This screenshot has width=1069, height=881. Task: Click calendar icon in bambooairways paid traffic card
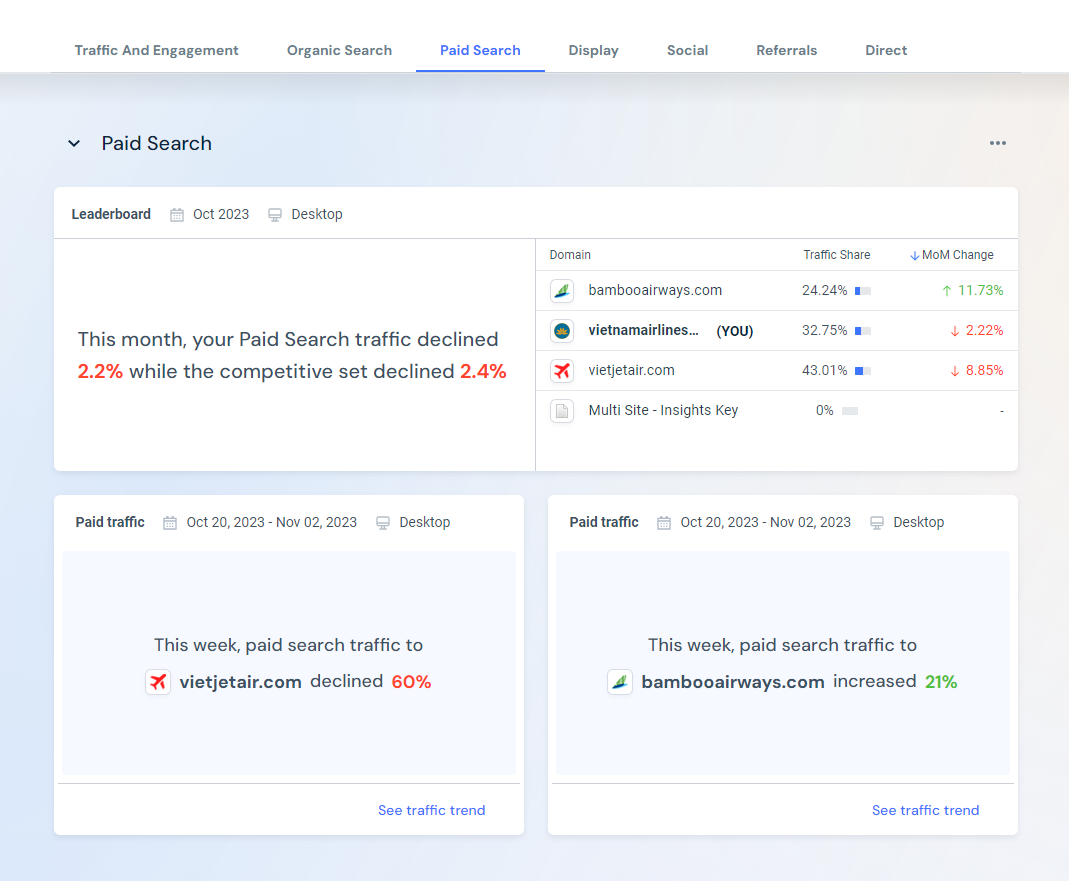point(663,523)
